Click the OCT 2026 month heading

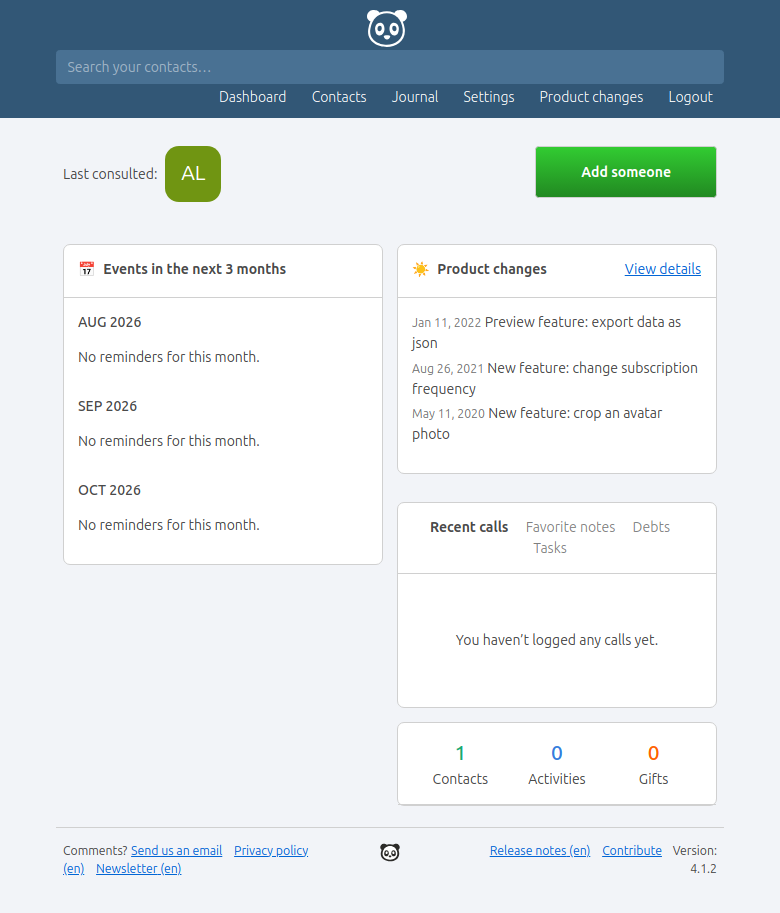click(109, 490)
